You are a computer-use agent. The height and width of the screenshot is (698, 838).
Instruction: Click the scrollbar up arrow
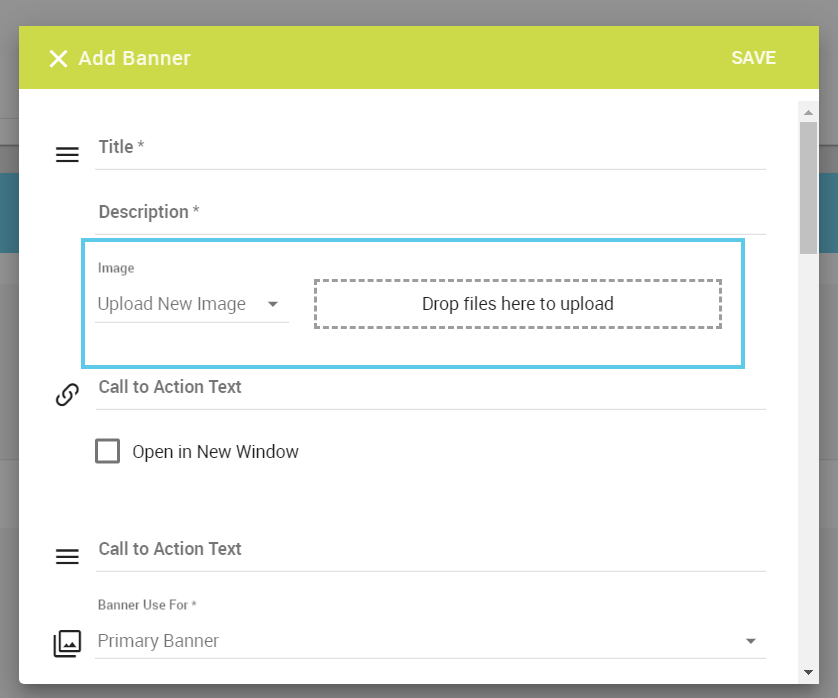pyautogui.click(x=808, y=112)
